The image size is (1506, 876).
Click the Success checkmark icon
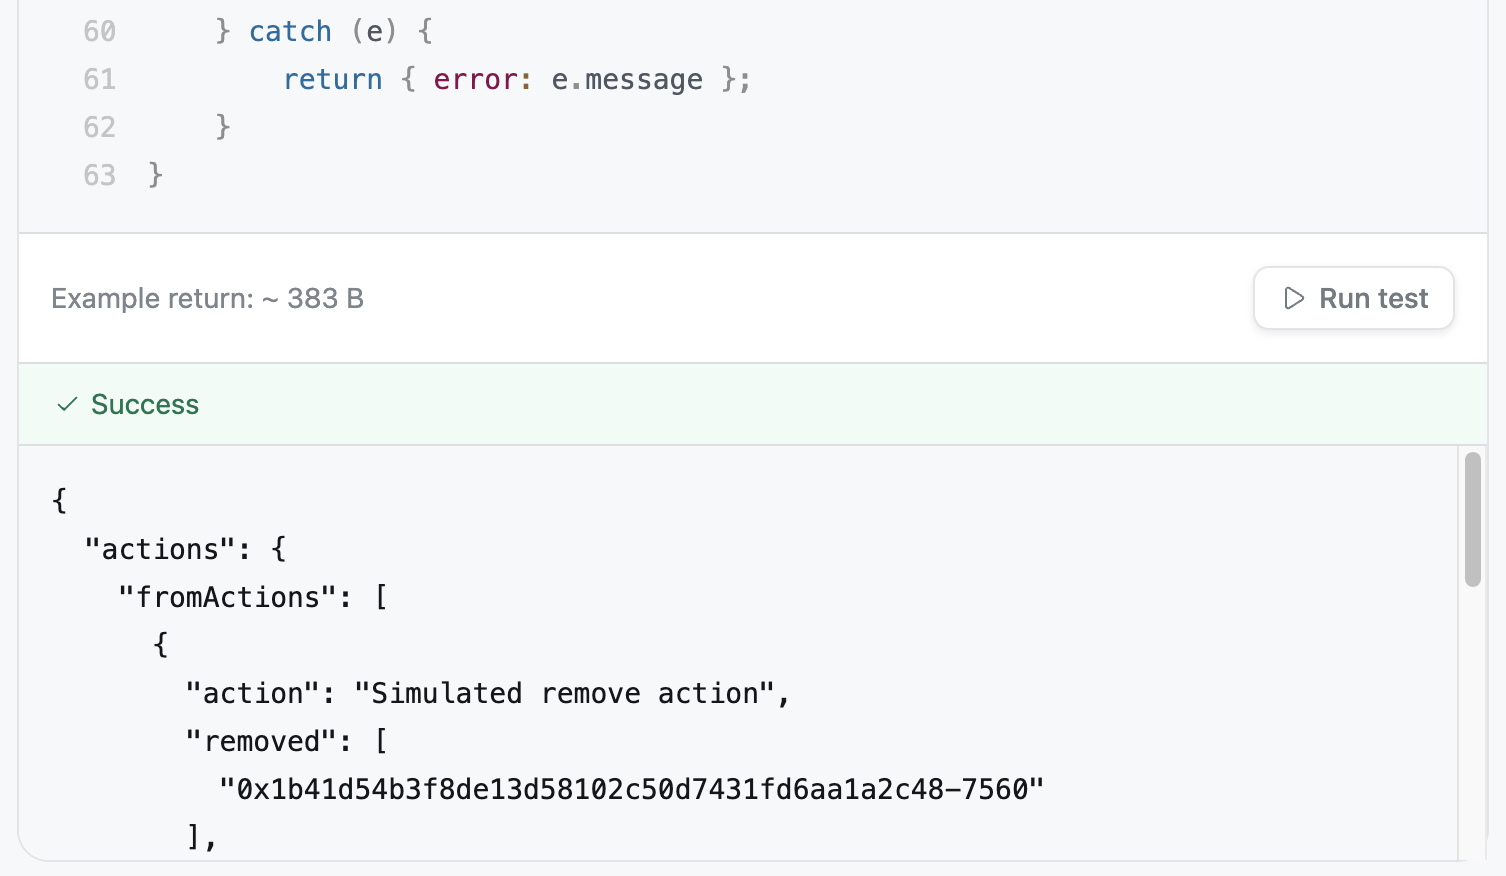point(67,404)
